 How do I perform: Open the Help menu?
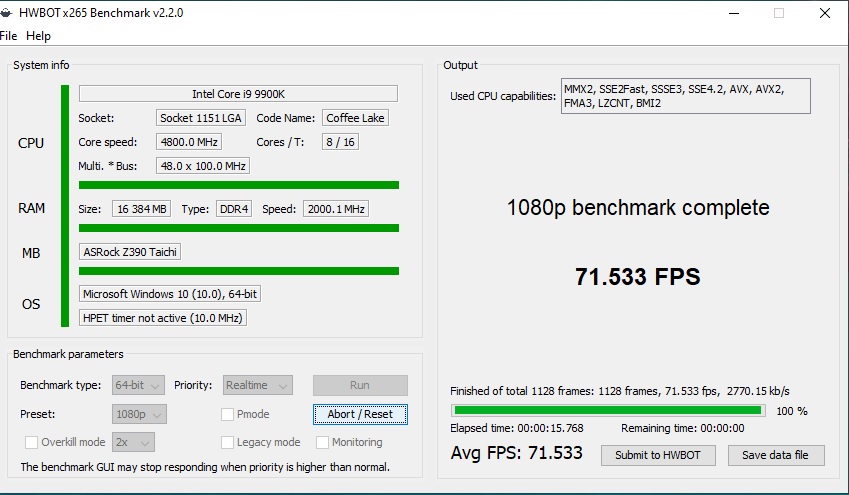point(38,36)
